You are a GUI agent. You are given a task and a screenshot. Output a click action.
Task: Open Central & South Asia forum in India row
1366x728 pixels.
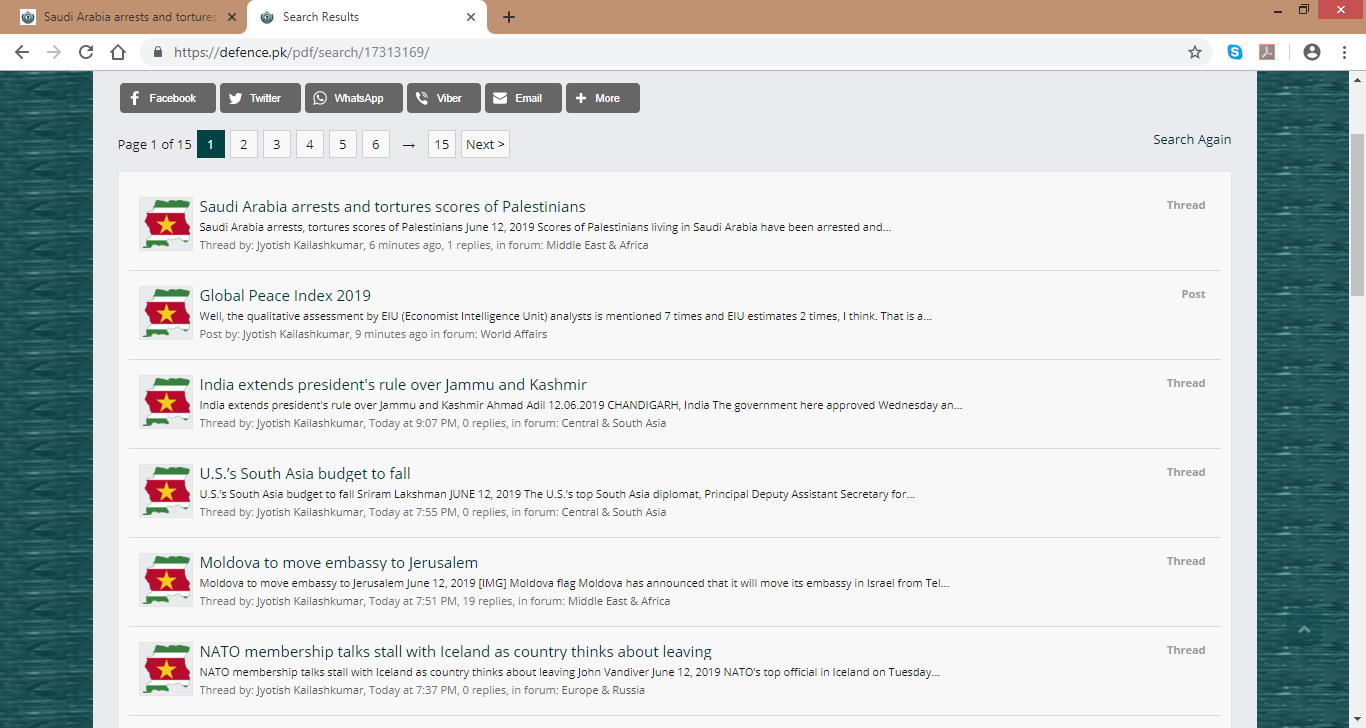click(x=614, y=423)
